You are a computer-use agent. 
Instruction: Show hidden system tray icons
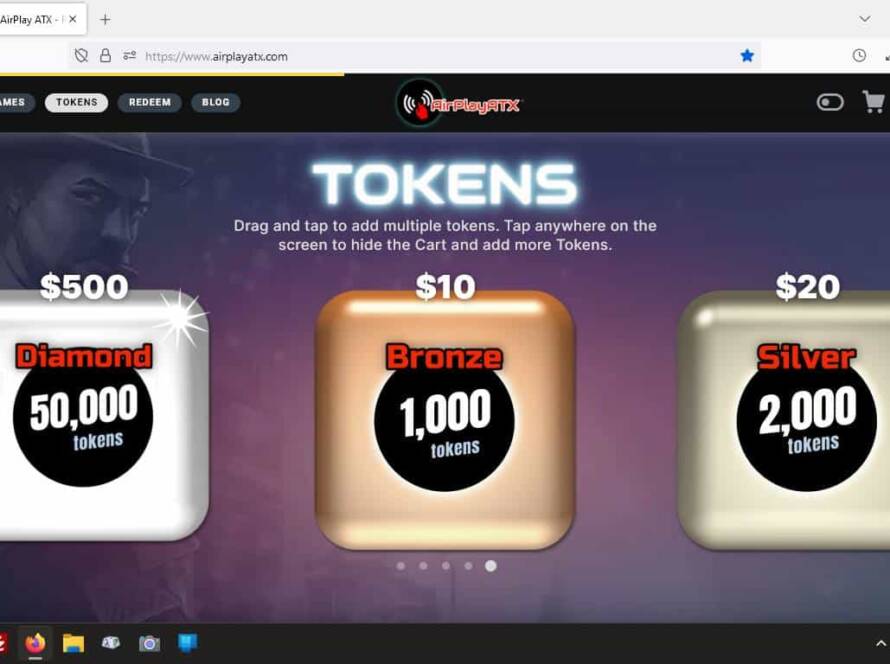tap(880, 644)
